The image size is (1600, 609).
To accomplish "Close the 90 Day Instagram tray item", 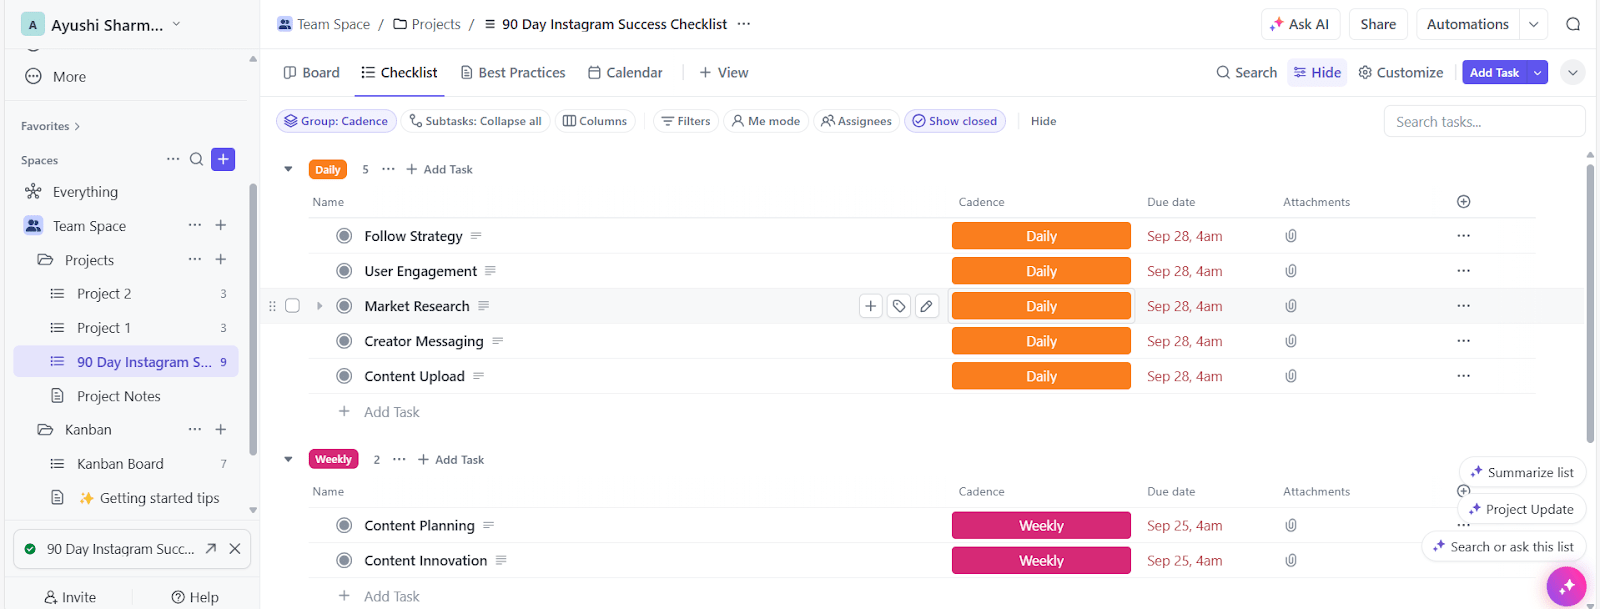I will [x=235, y=549].
